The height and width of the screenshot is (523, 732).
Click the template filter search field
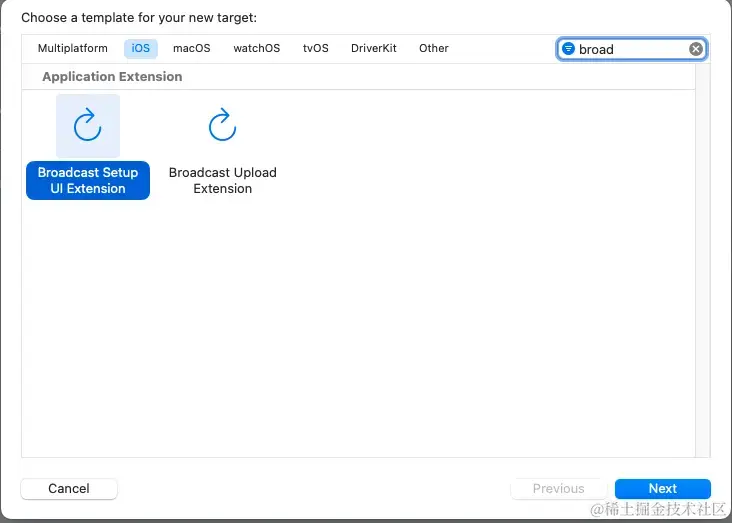click(x=632, y=49)
